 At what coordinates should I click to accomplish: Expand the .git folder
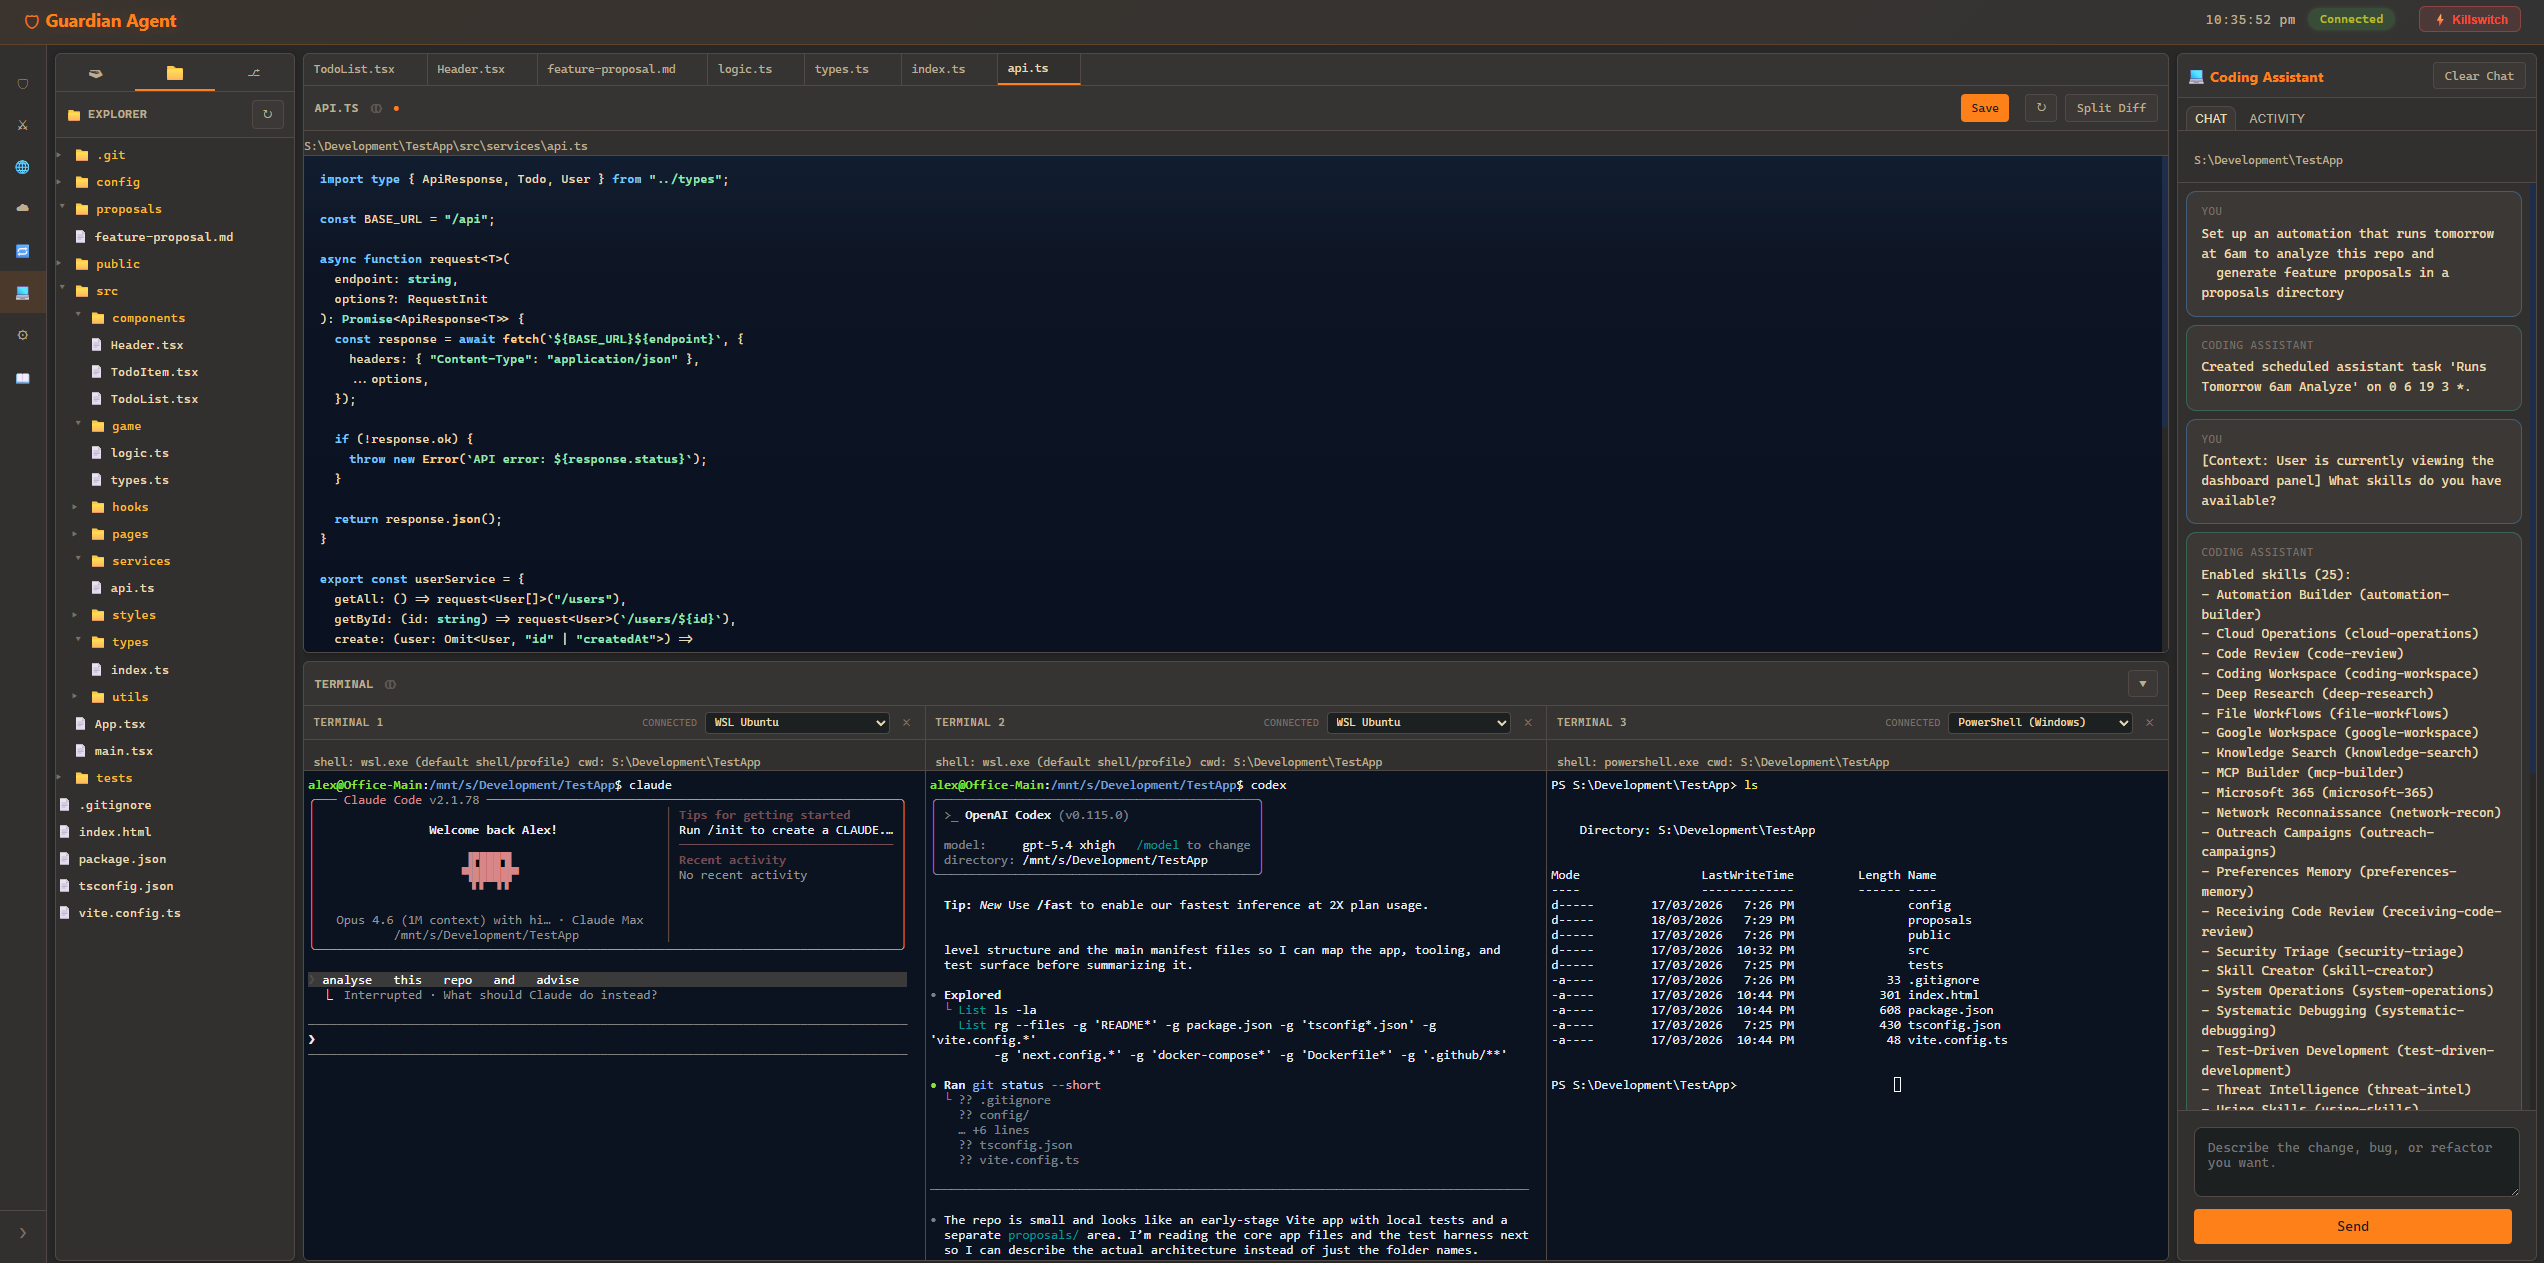[x=60, y=155]
